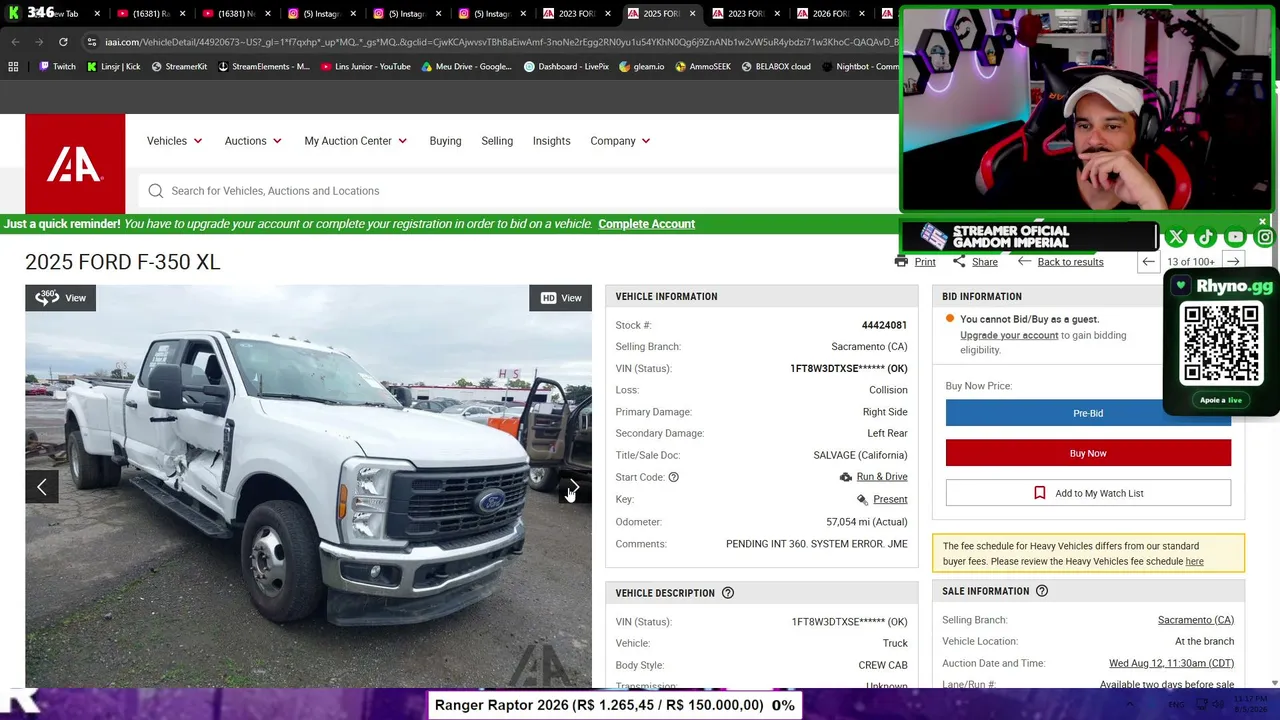
Task: Go to next vehicle in results
Action: [1233, 262]
